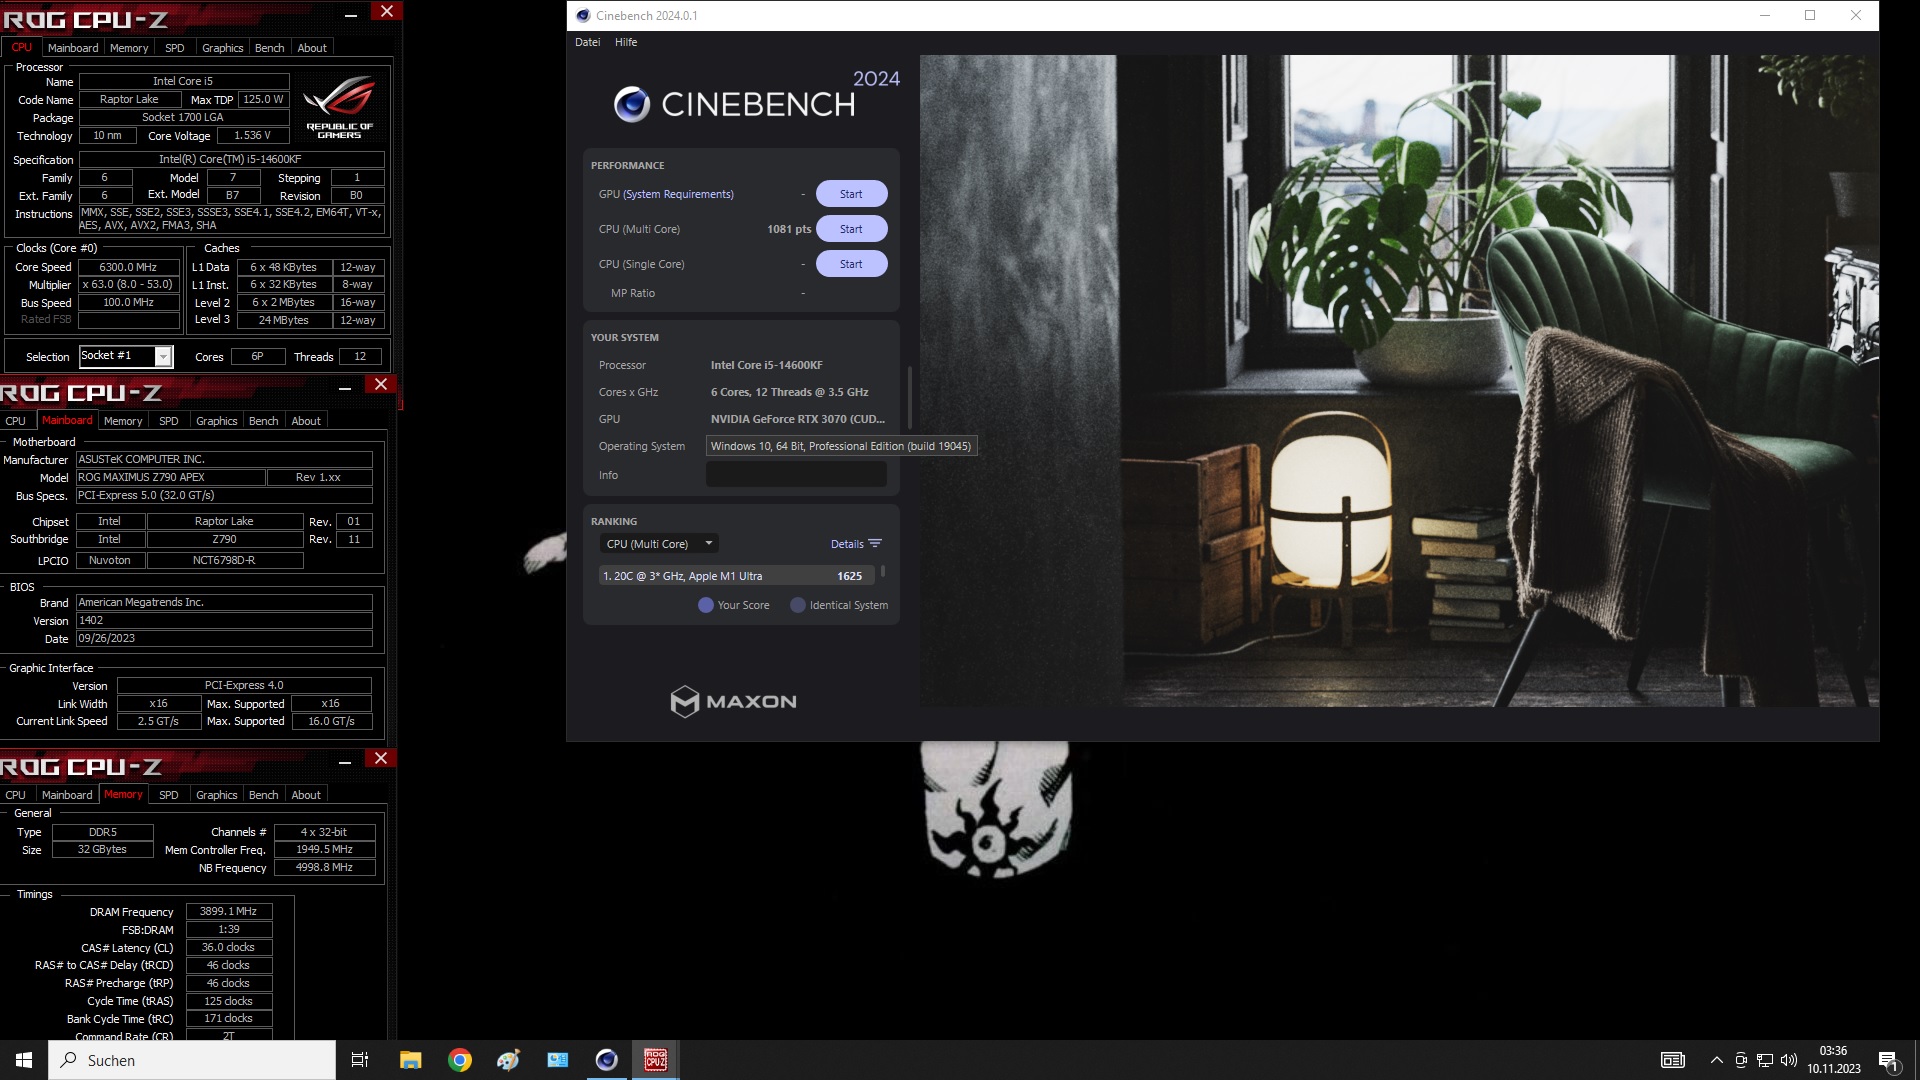Open the network icon in system tray
This screenshot has width=1920, height=1080.
(x=1765, y=1060)
